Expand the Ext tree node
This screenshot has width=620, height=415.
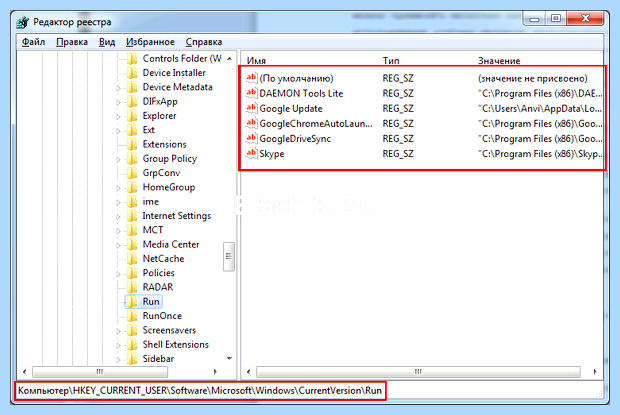[118, 131]
